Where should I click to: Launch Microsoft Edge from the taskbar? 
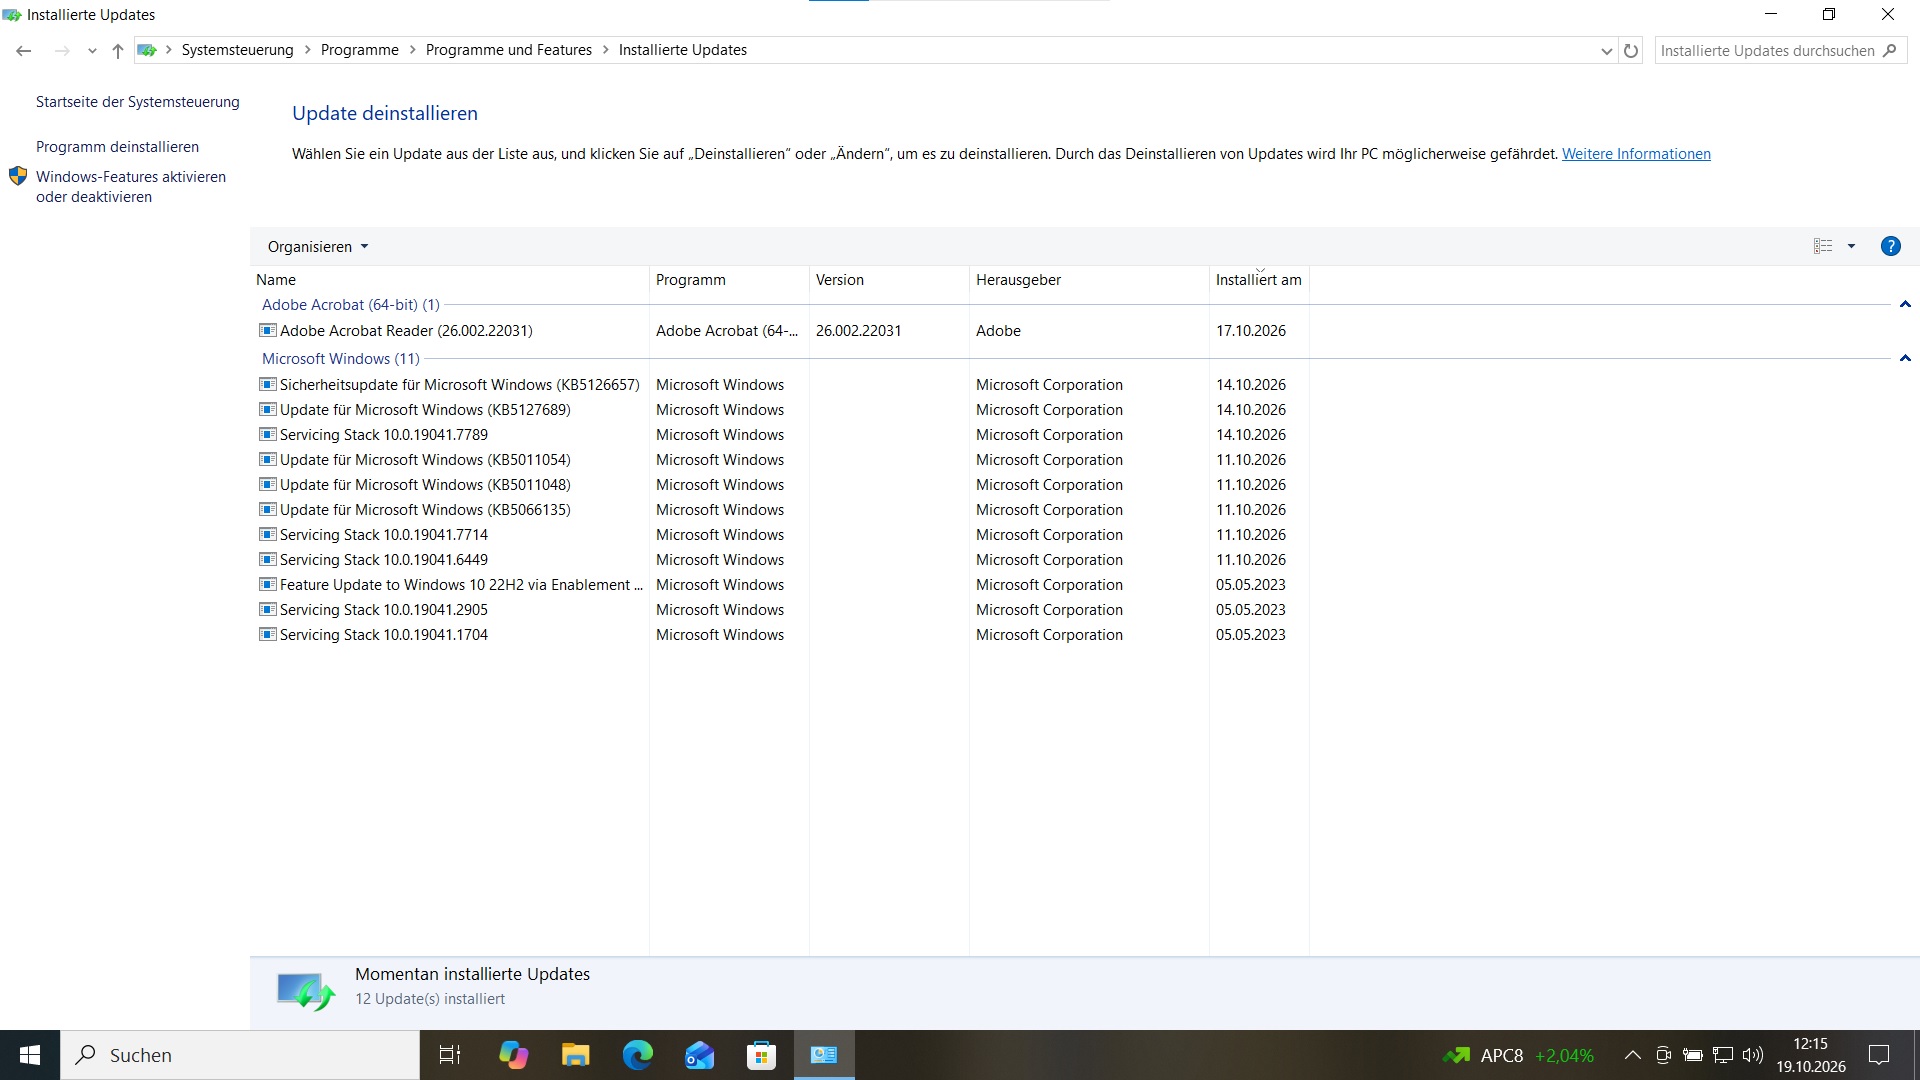(x=637, y=1055)
